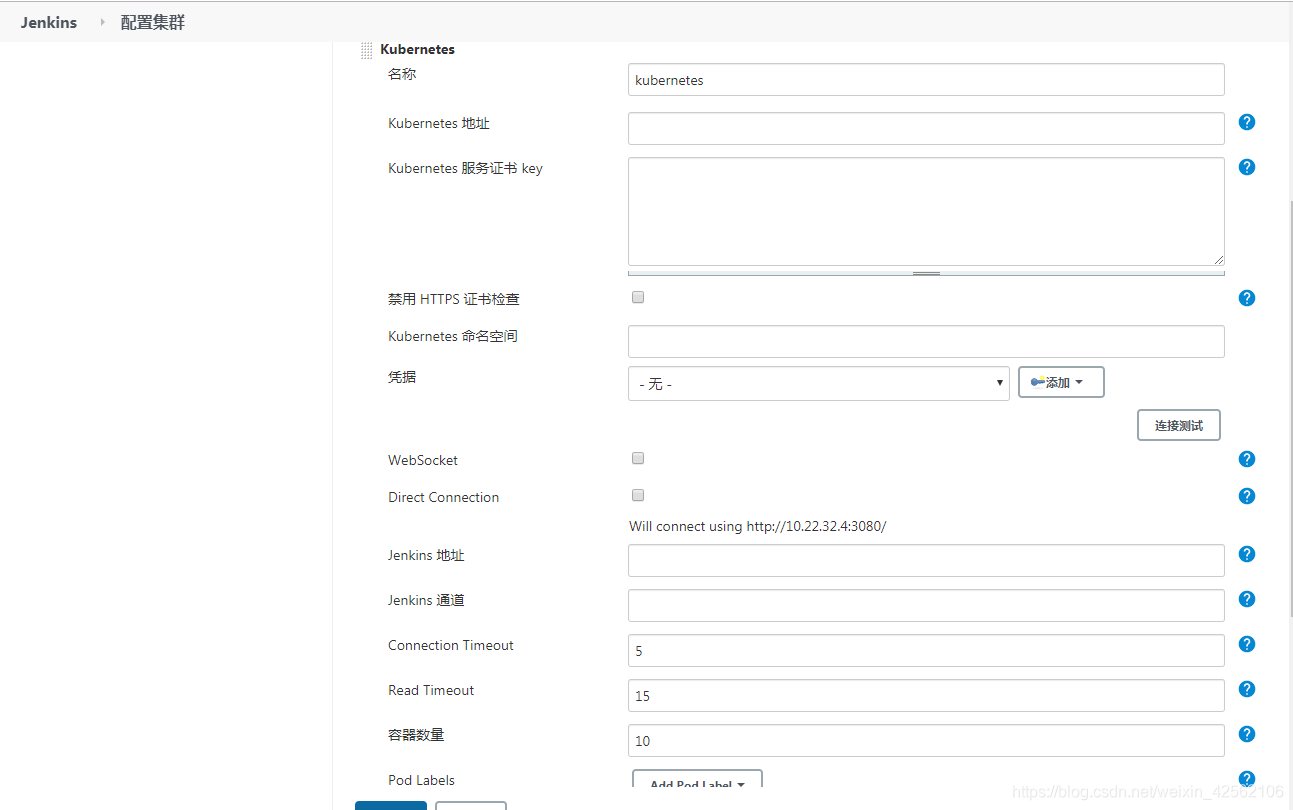The image size is (1293, 810).
Task: Show help for Pod Labels
Action: point(1246,779)
